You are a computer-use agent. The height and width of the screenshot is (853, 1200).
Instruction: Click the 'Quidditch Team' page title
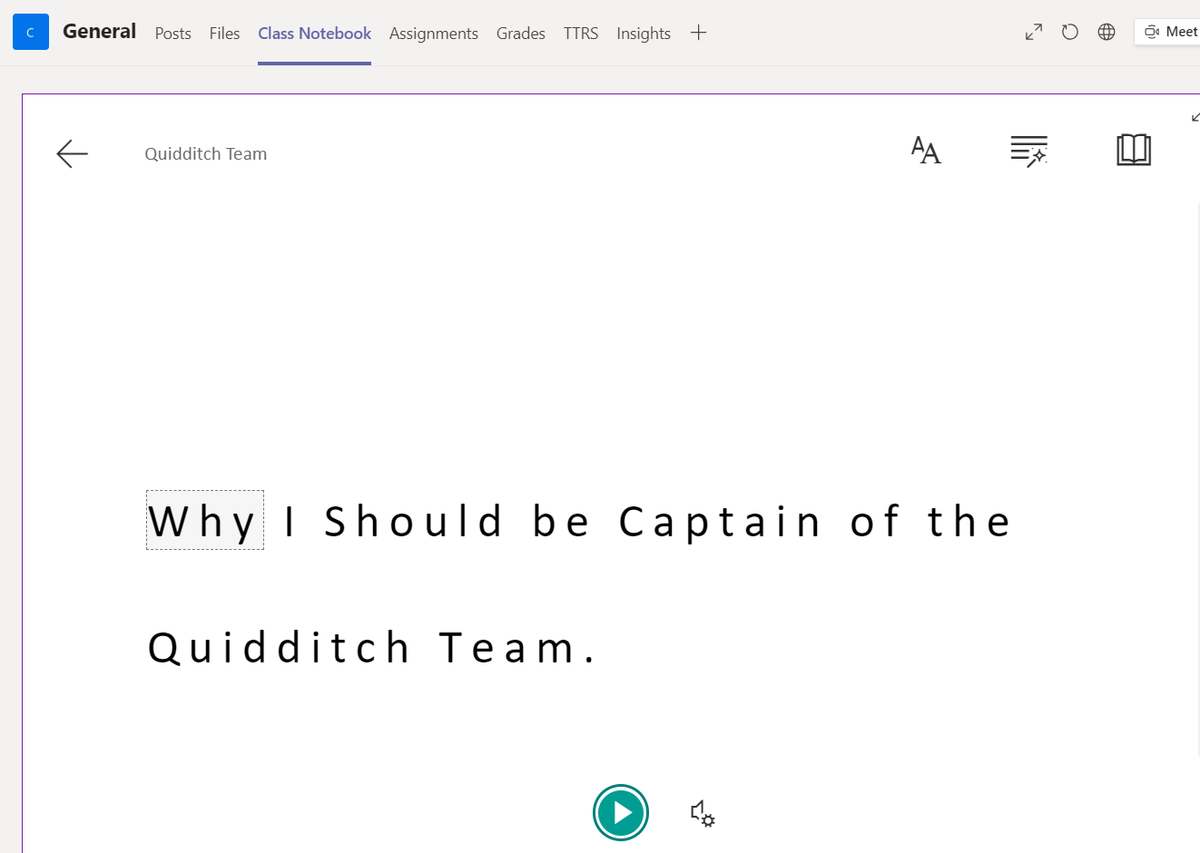click(205, 154)
